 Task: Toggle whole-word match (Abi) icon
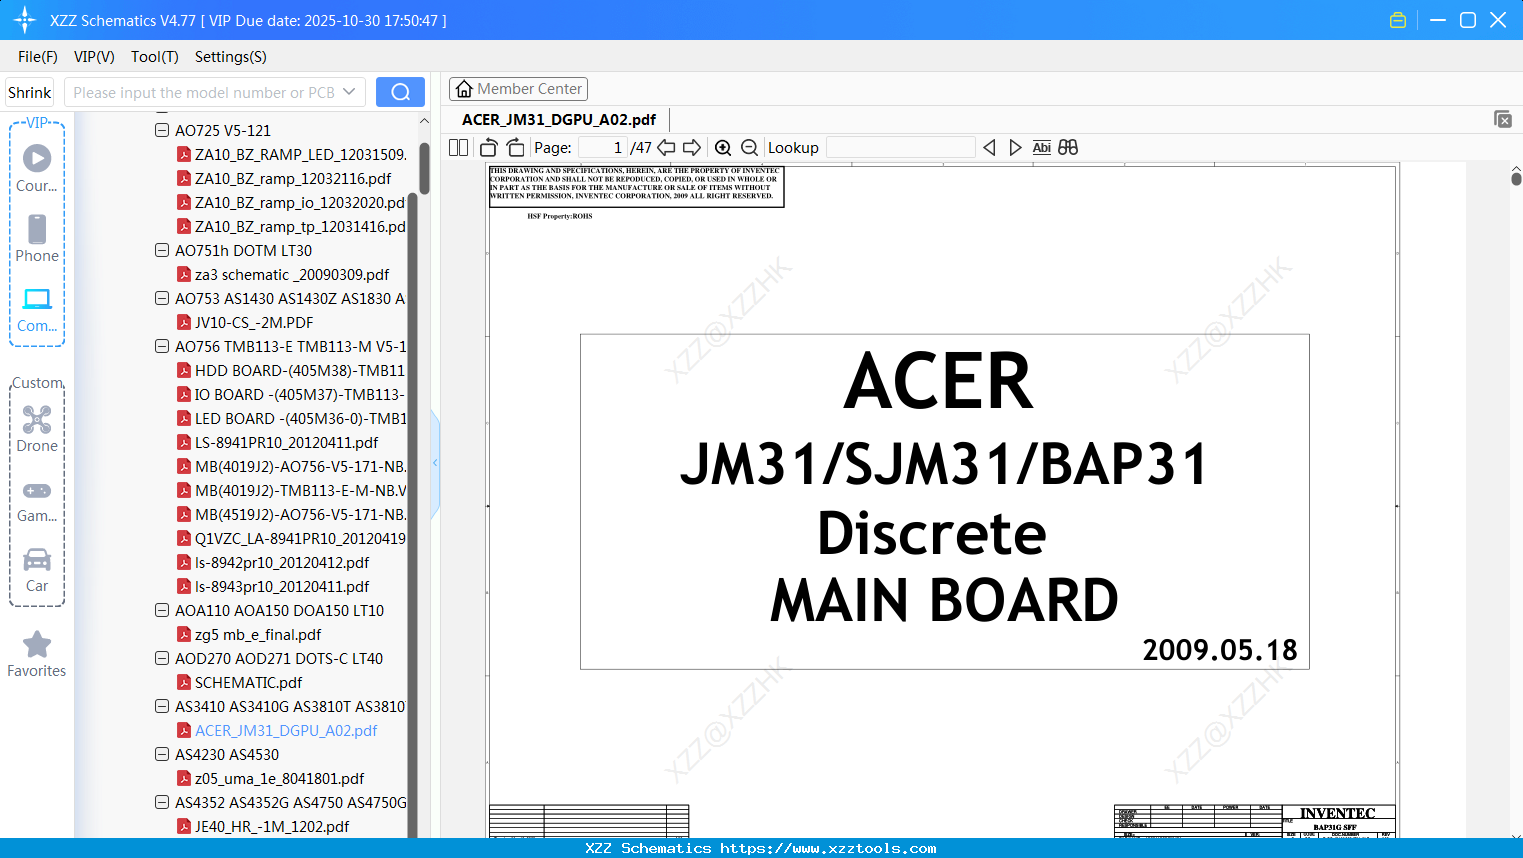pyautogui.click(x=1042, y=147)
